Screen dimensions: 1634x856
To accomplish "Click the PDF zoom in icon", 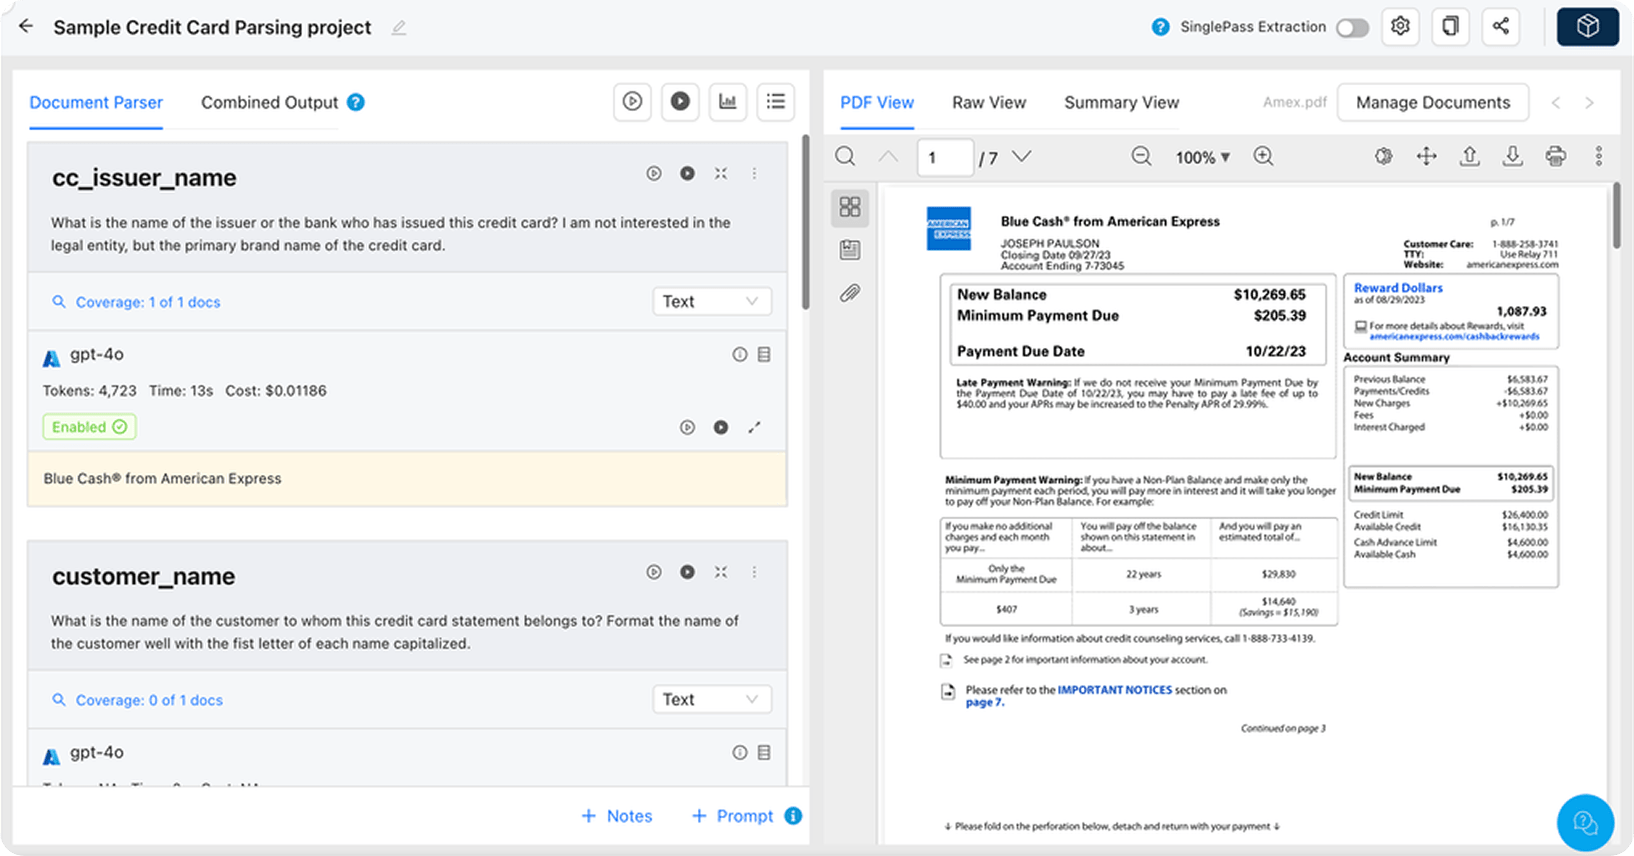I will pos(1263,157).
